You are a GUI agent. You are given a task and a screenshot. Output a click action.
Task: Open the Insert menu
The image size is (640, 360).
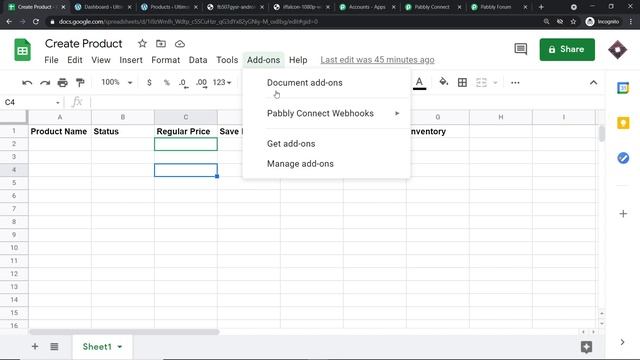[131, 60]
